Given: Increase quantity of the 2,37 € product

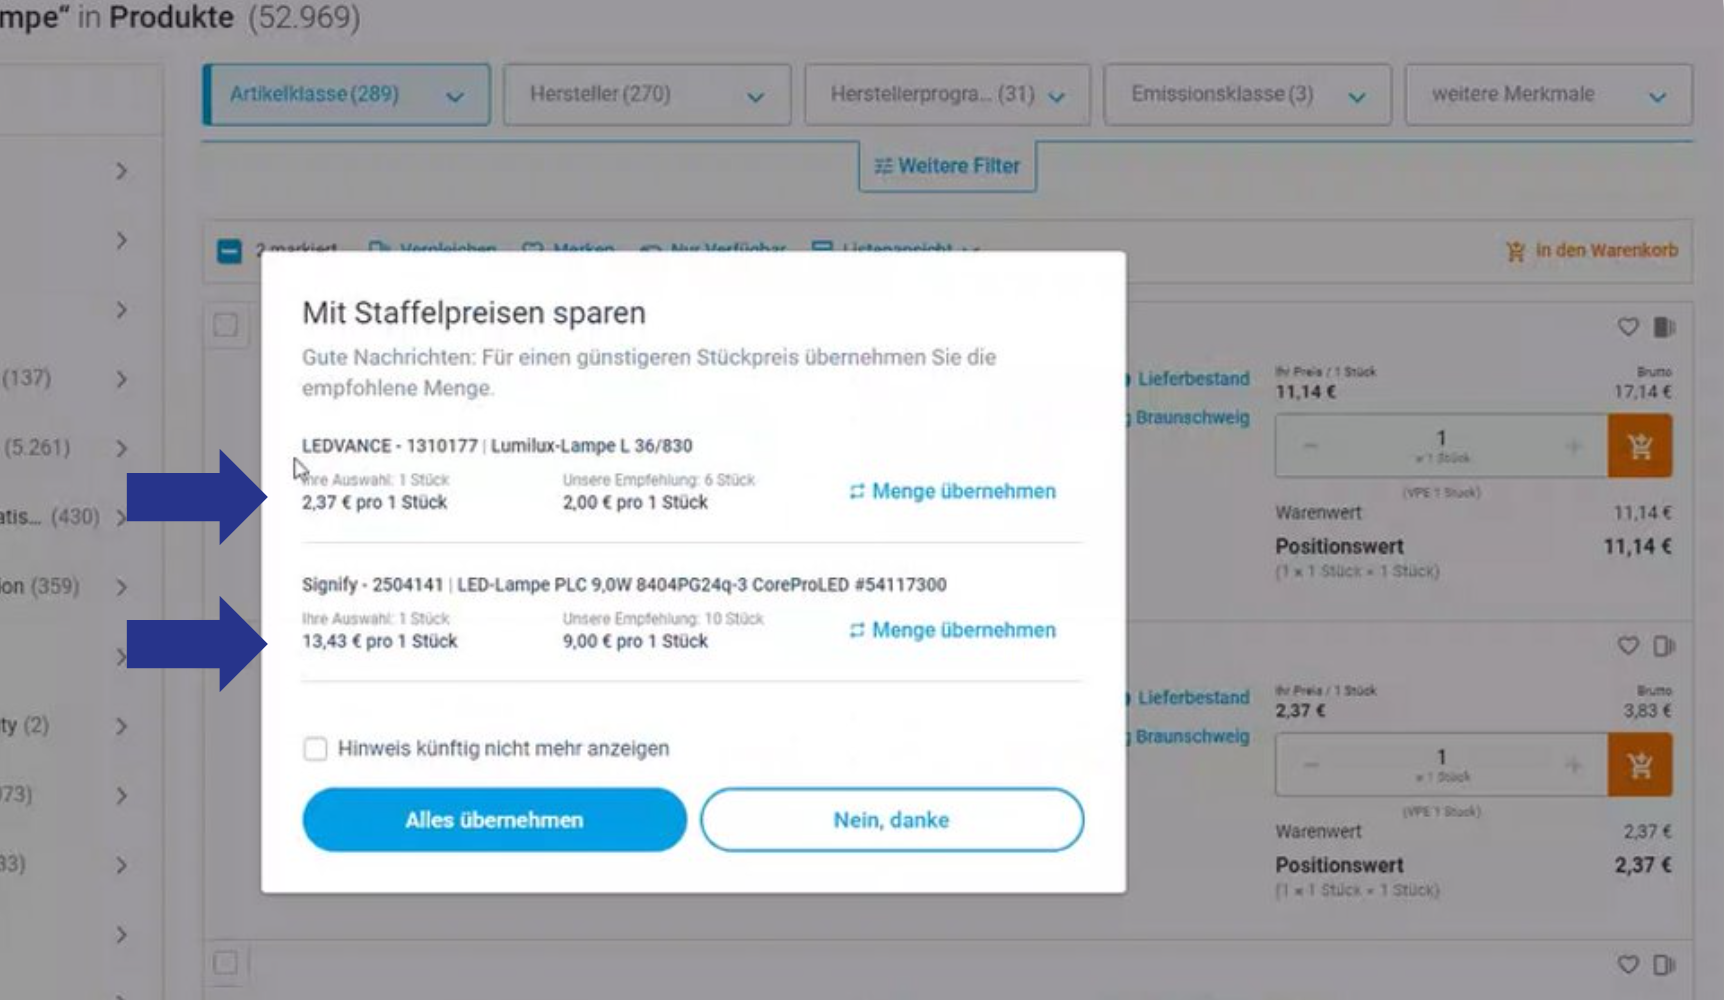Looking at the screenshot, I should 1573,765.
